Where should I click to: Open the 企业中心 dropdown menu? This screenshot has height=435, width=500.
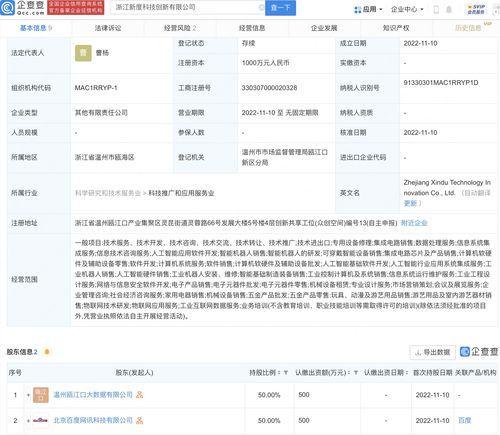pyautogui.click(x=407, y=9)
